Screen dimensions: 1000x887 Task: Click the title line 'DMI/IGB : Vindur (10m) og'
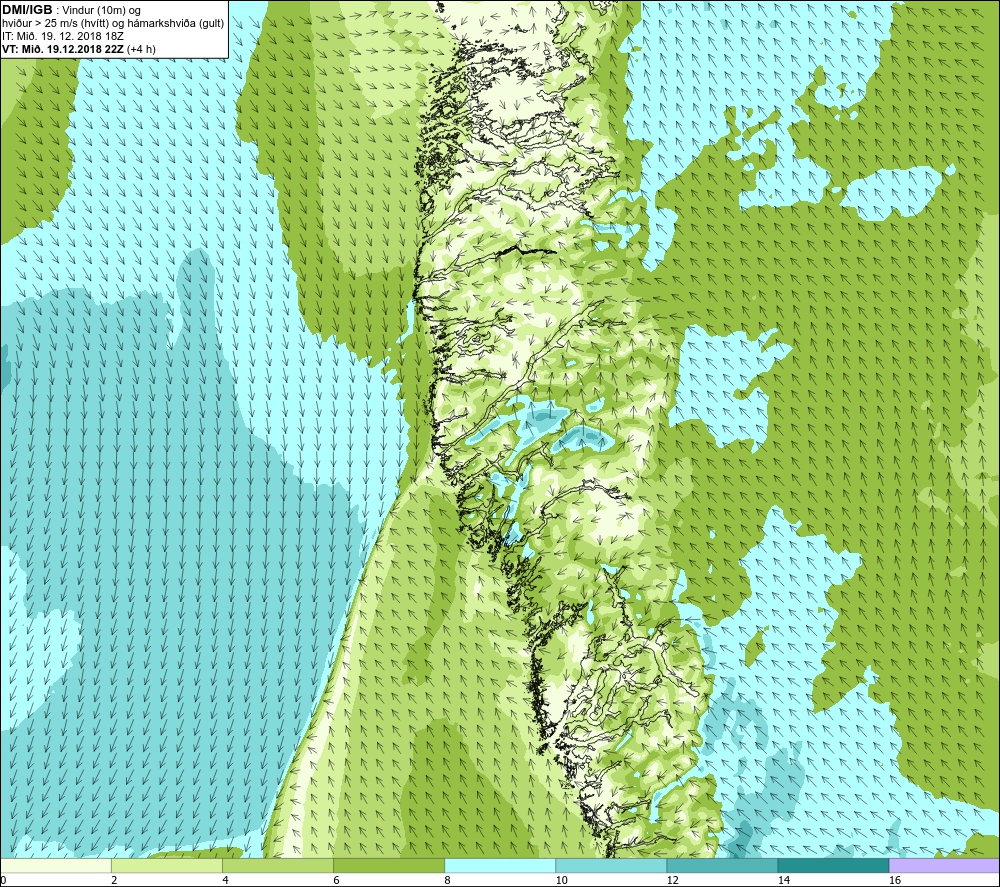71,10
